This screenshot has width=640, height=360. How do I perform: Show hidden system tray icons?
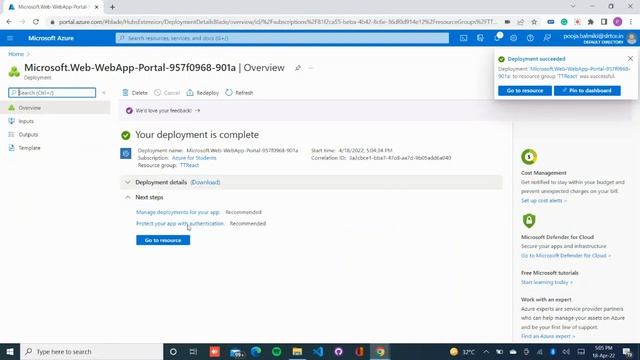click(x=486, y=351)
